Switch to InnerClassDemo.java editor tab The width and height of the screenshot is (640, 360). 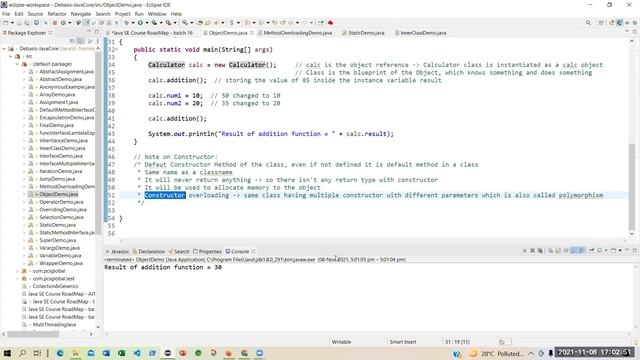[423, 33]
